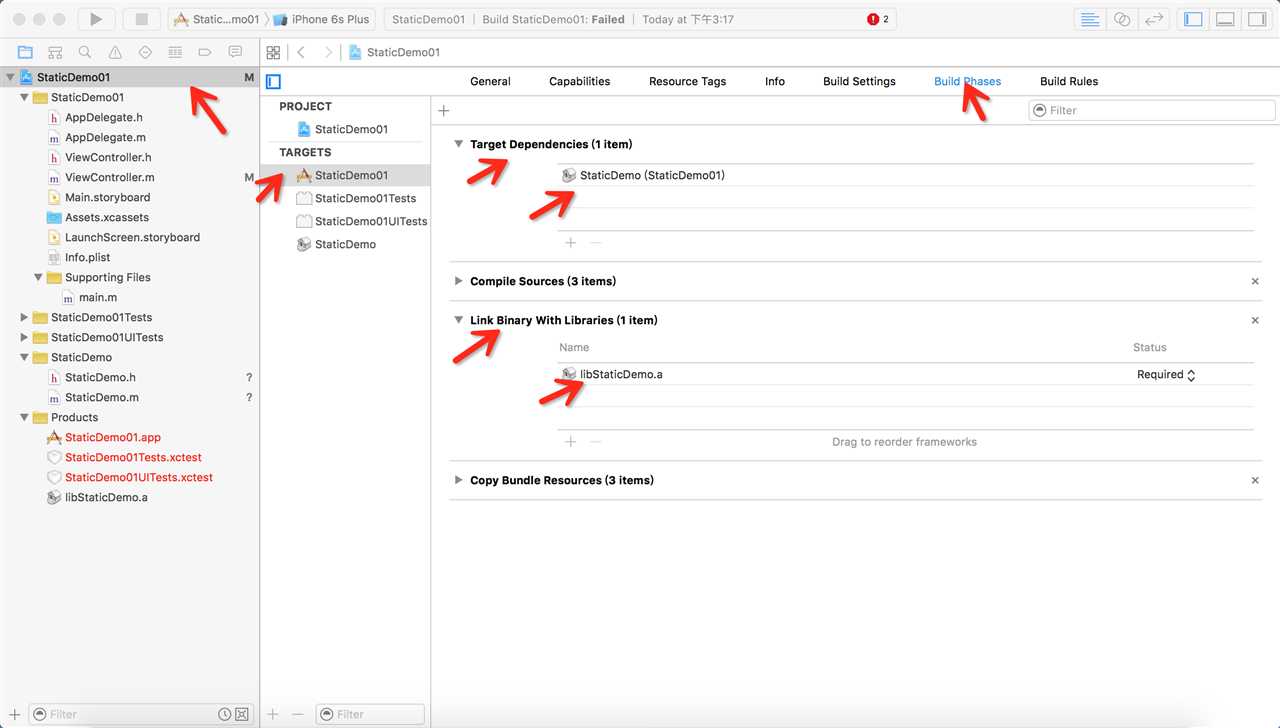
Task: Open the Build Rules tab
Action: click(1069, 81)
